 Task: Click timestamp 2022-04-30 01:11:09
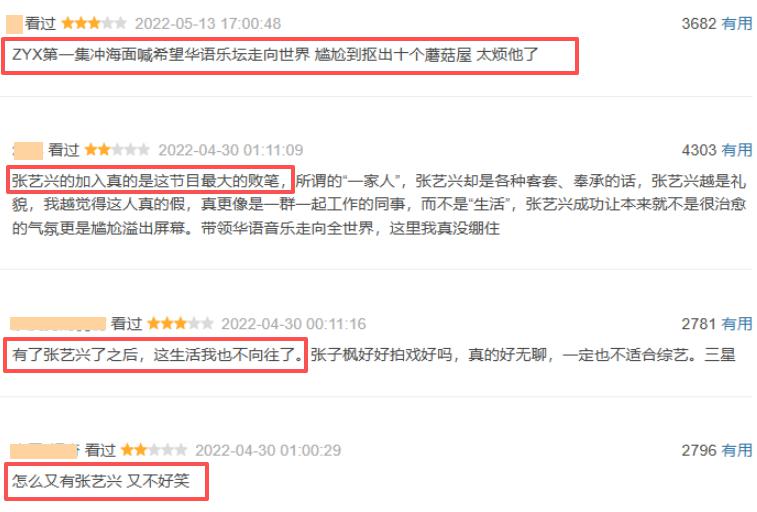231,150
